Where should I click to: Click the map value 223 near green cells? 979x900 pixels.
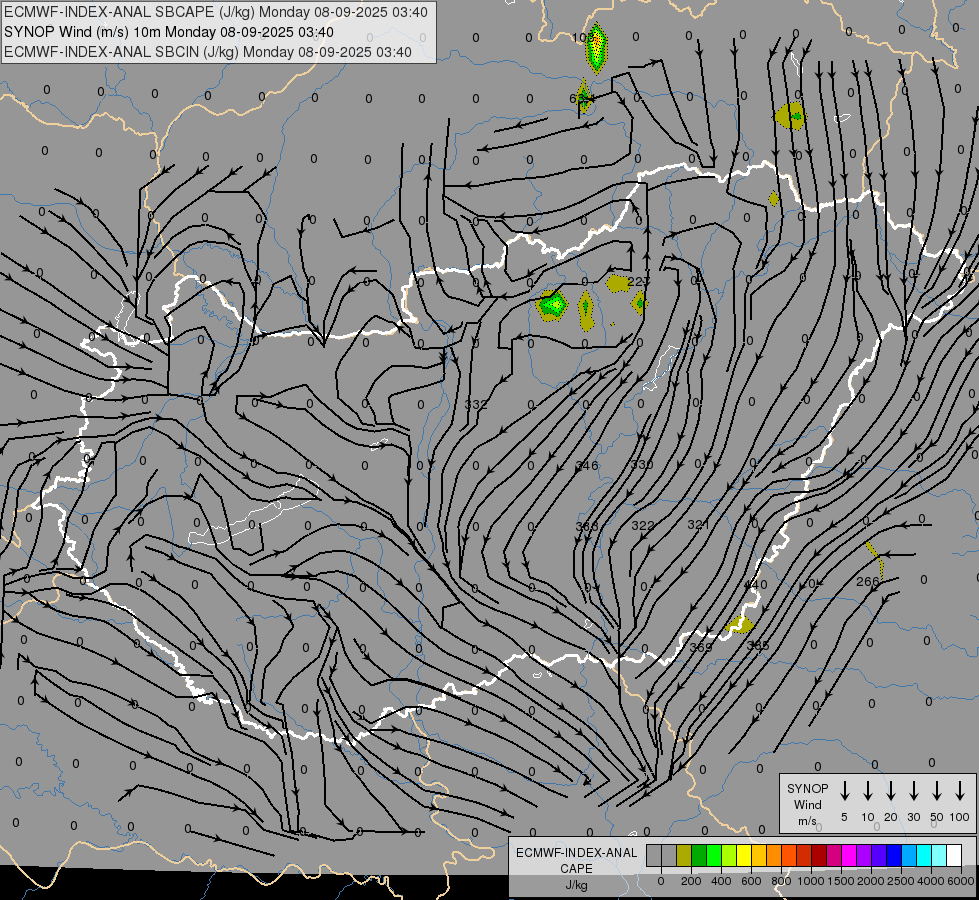pyautogui.click(x=638, y=282)
